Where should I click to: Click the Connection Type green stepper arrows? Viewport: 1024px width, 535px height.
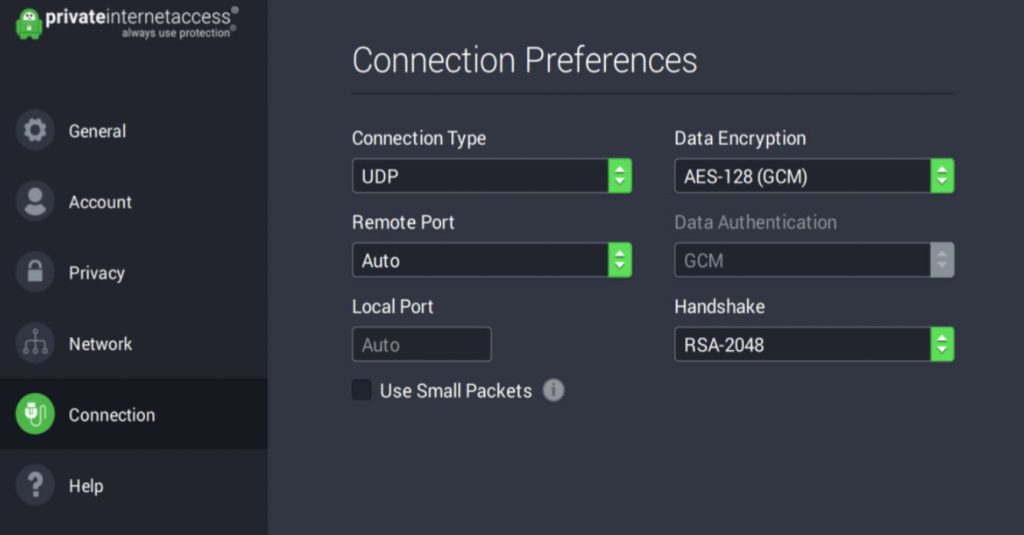click(x=620, y=176)
